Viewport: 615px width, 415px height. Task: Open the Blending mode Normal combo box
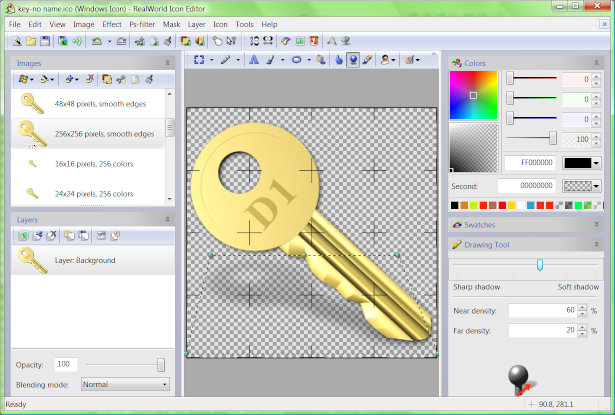click(125, 384)
